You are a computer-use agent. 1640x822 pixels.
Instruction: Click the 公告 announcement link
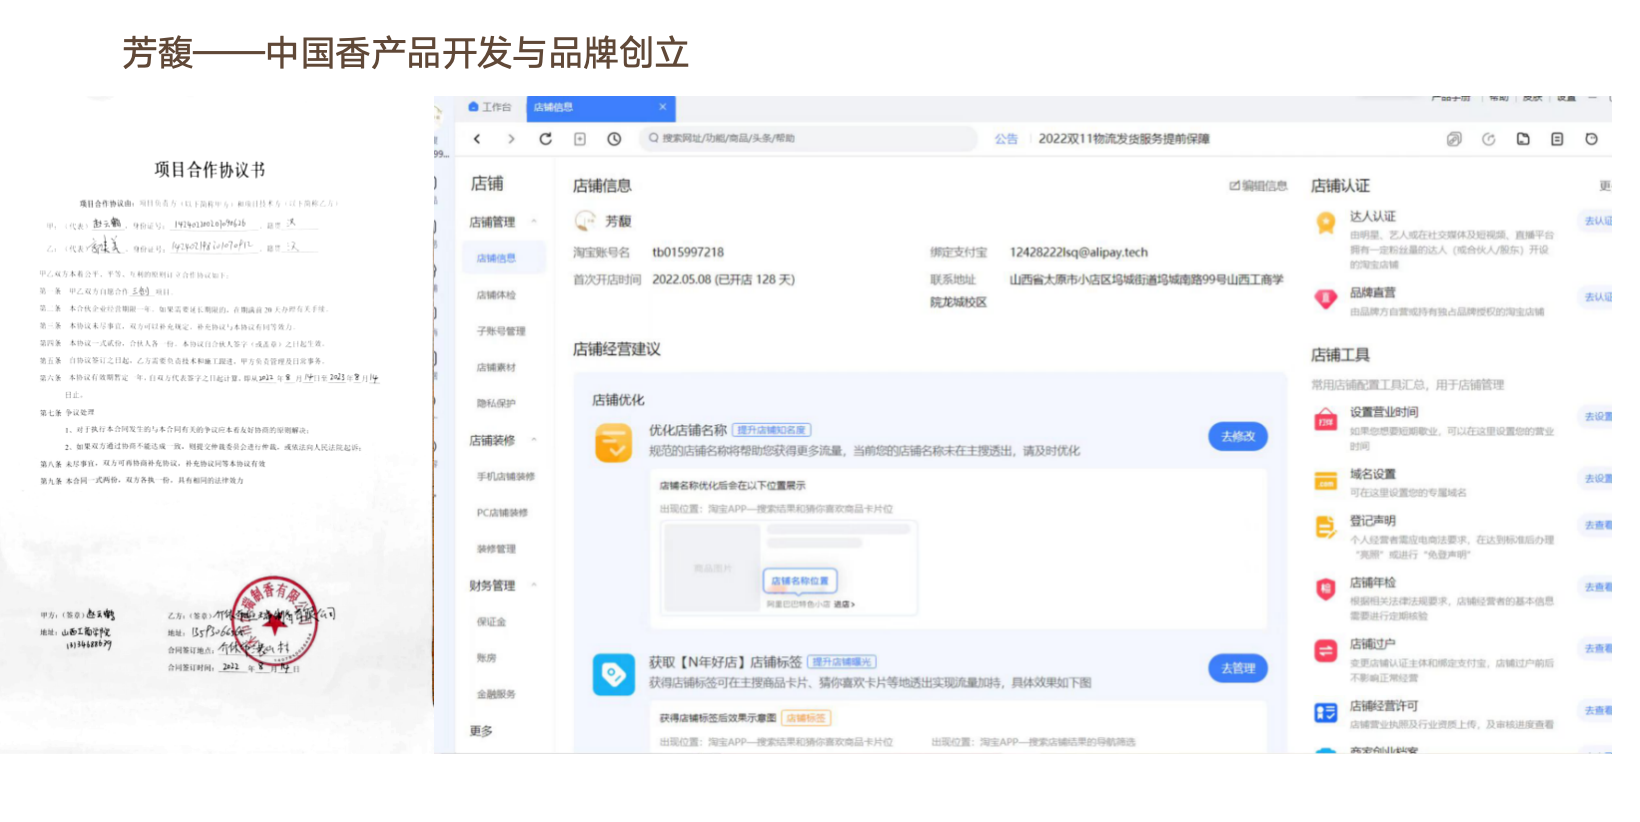click(1006, 139)
